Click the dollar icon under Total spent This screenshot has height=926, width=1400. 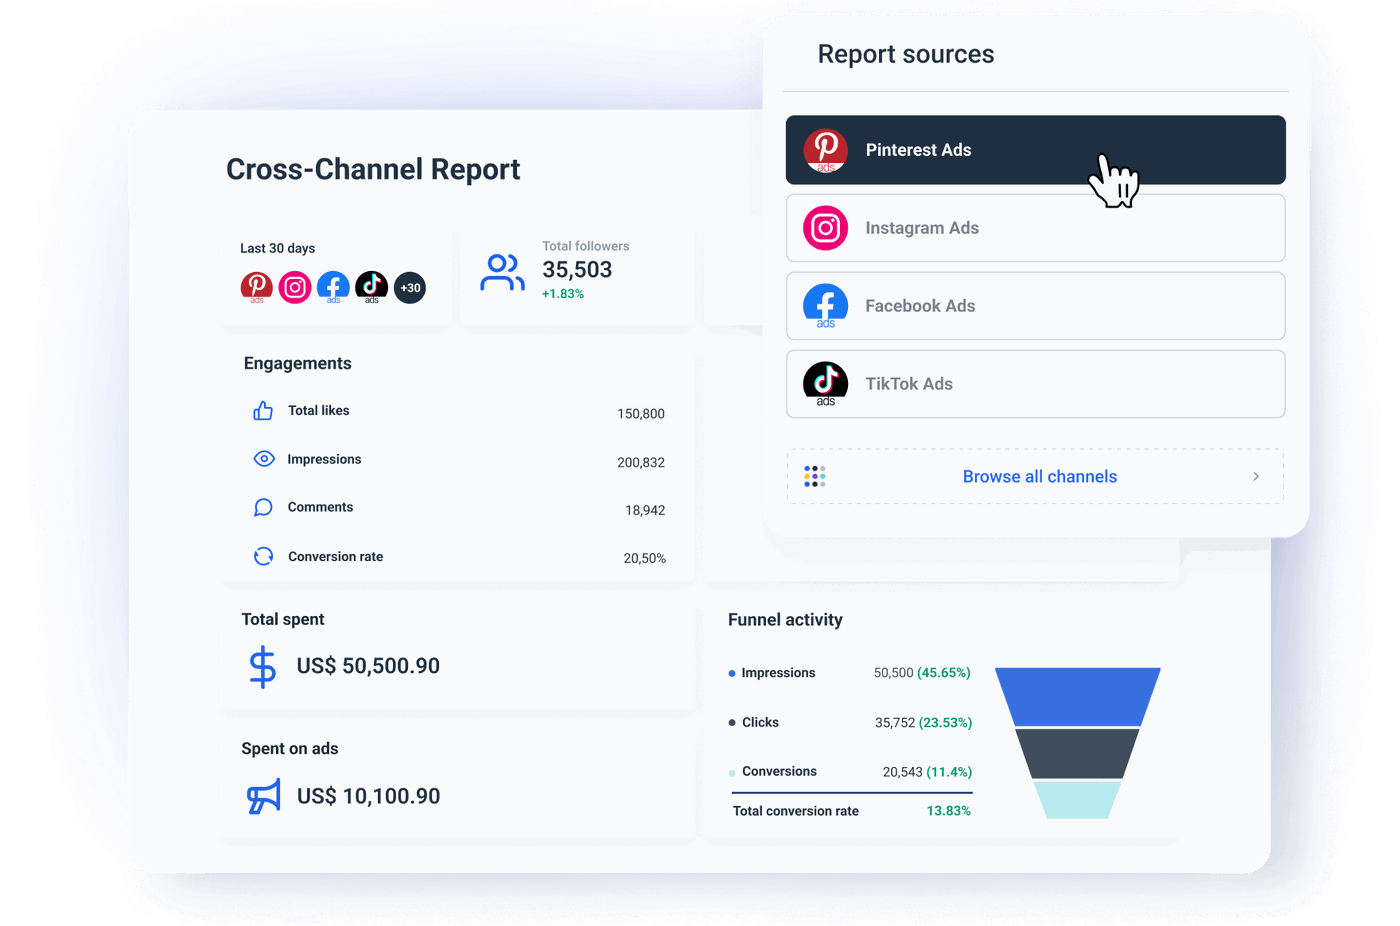pos(261,665)
